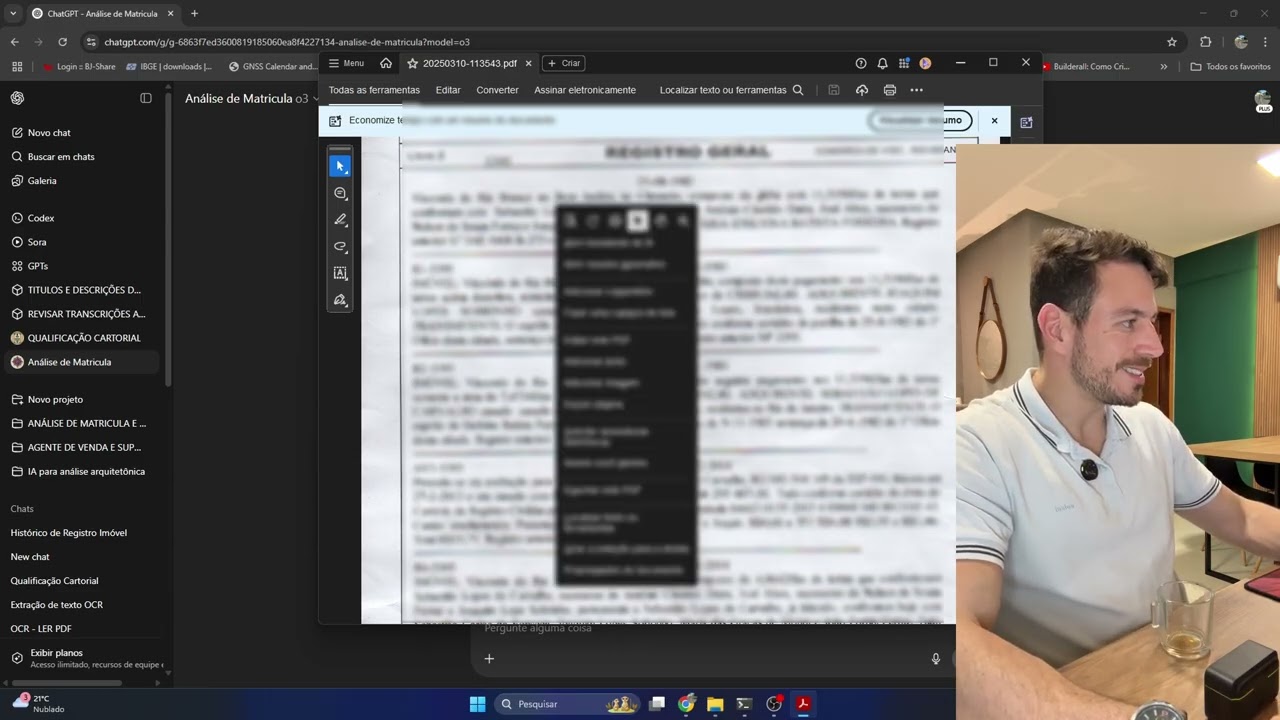Open Codex in ChatGPT sidebar
Image resolution: width=1280 pixels, height=720 pixels.
[80, 217]
